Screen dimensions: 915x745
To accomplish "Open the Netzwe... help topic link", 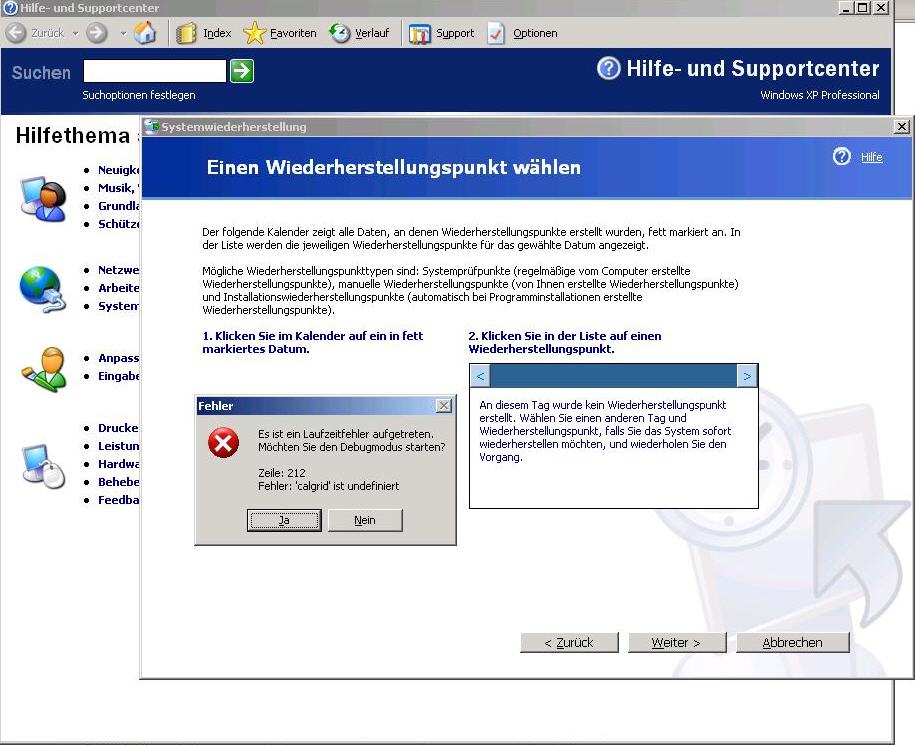I will pos(118,270).
